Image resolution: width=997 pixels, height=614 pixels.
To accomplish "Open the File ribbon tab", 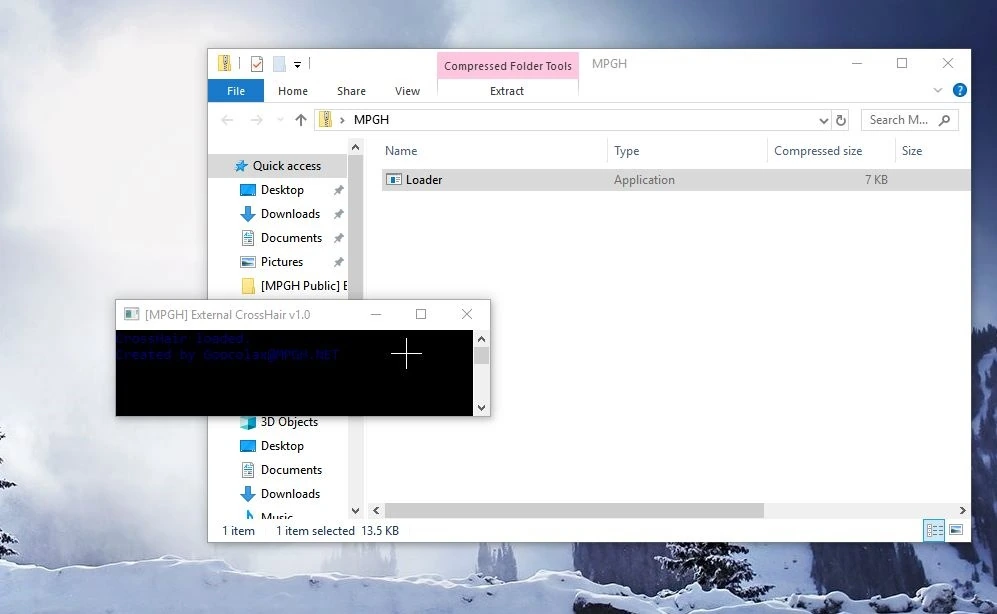I will [x=235, y=91].
